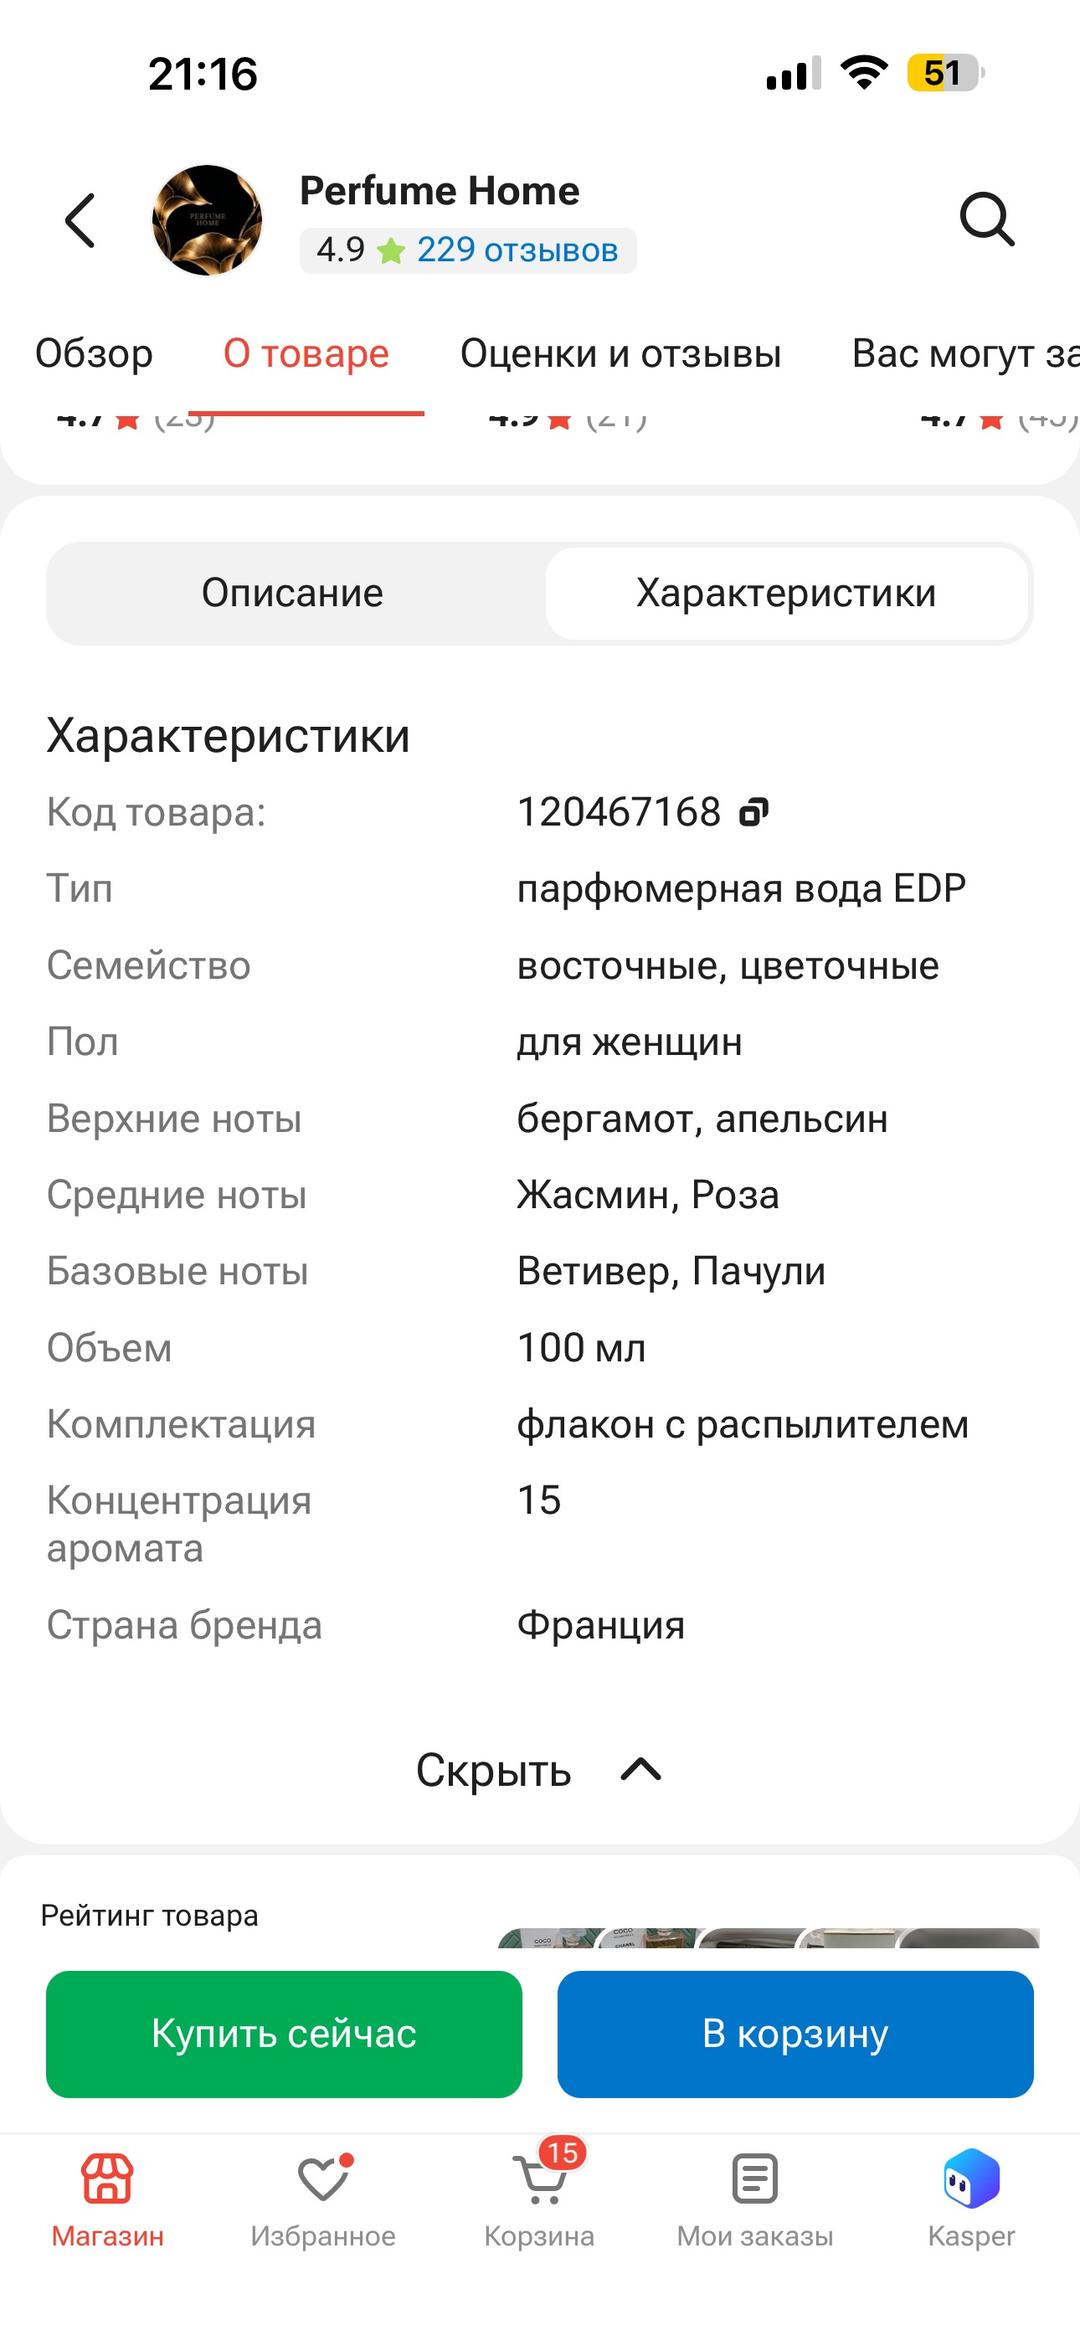Tap the chevron next to Скрыть
This screenshot has height=2341, width=1080.
(641, 1770)
